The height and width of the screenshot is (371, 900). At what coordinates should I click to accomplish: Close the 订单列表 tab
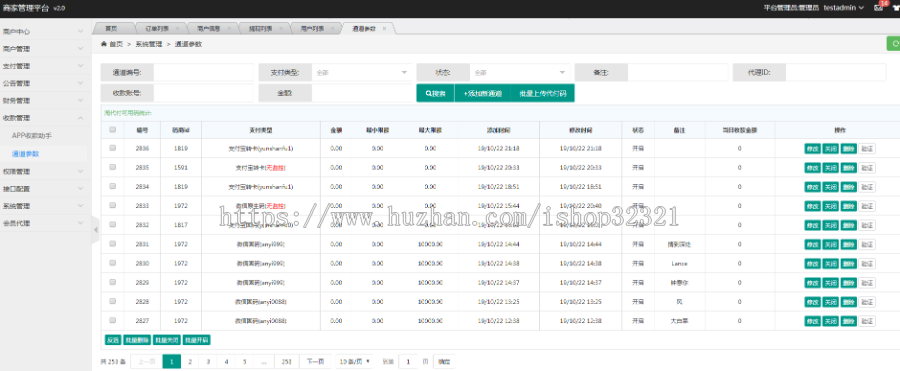(177, 28)
